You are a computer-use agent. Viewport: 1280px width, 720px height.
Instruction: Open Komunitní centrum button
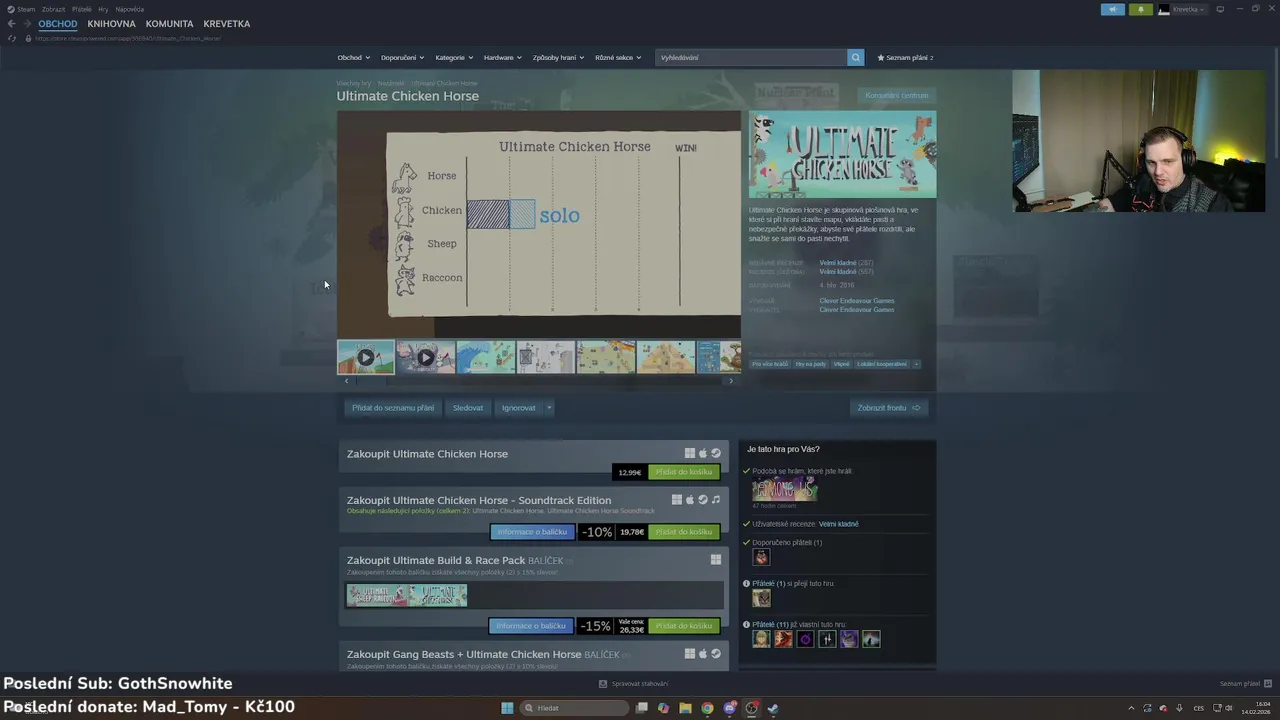tap(897, 95)
